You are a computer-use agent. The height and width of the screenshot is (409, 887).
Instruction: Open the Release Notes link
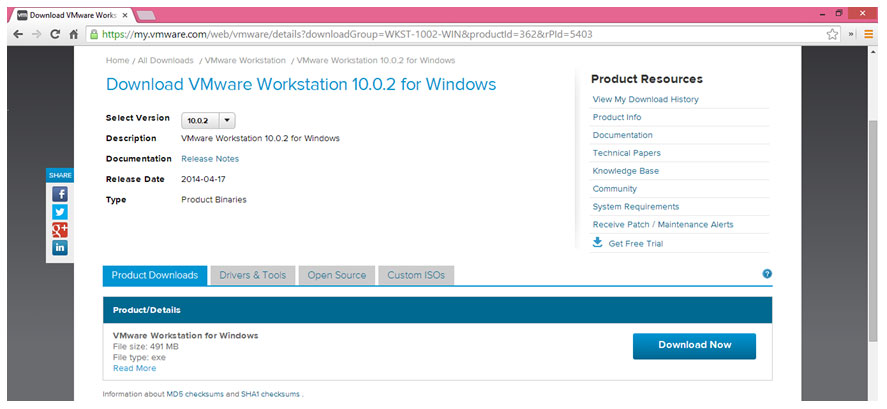(x=210, y=159)
